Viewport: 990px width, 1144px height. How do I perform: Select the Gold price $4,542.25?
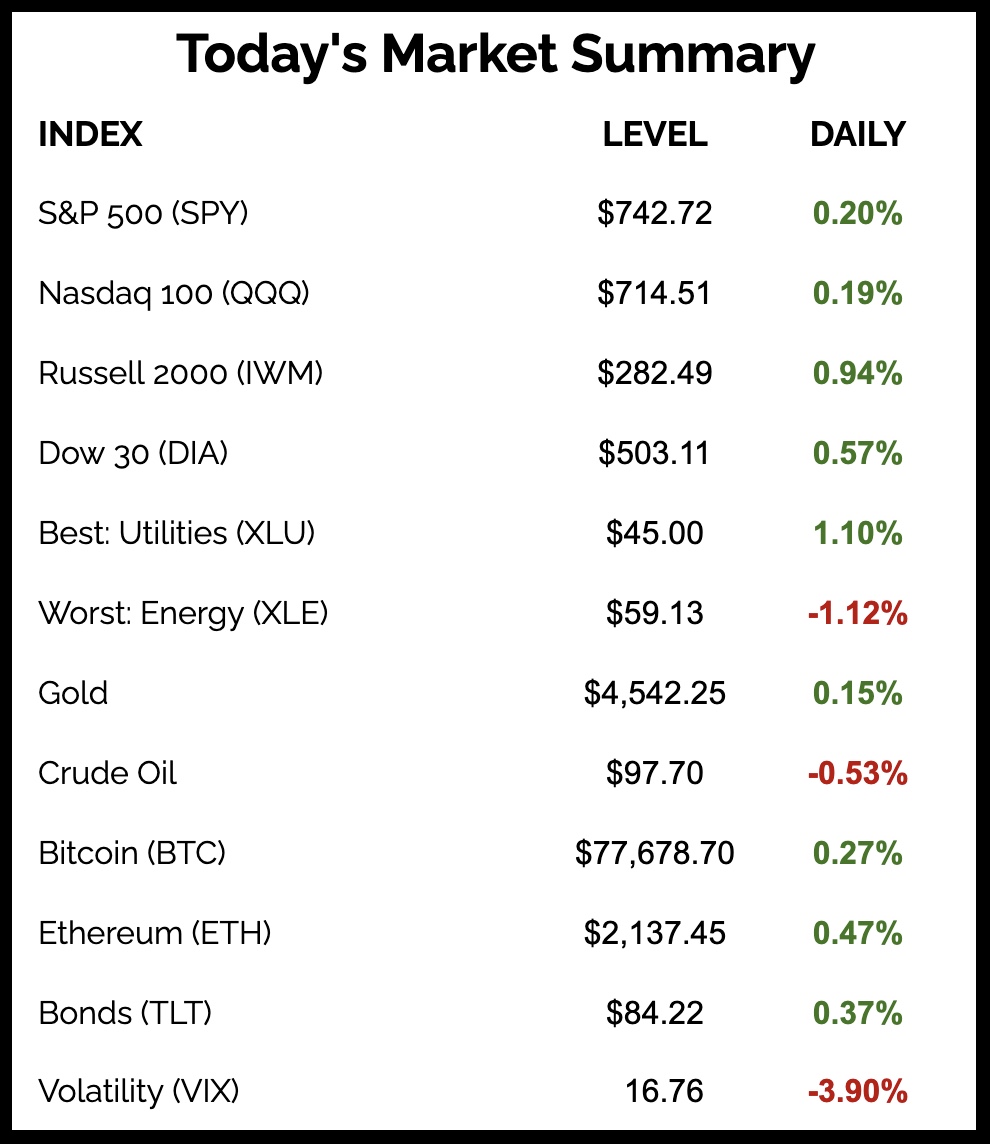pyautogui.click(x=654, y=693)
